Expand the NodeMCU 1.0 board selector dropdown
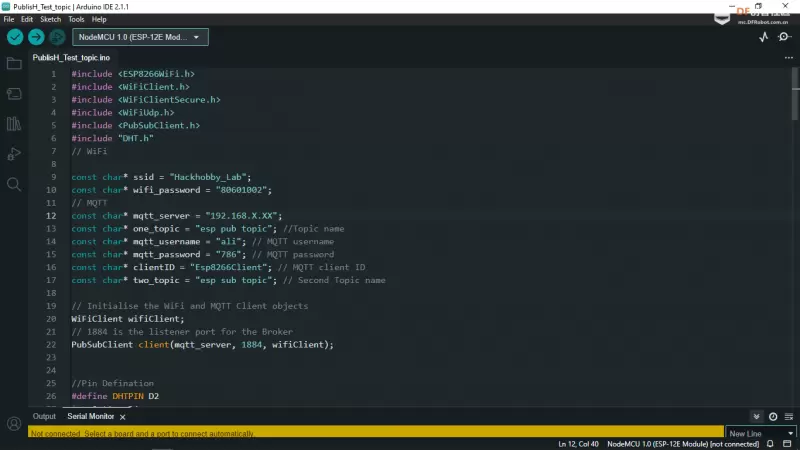Image resolution: width=800 pixels, height=450 pixels. [x=140, y=37]
